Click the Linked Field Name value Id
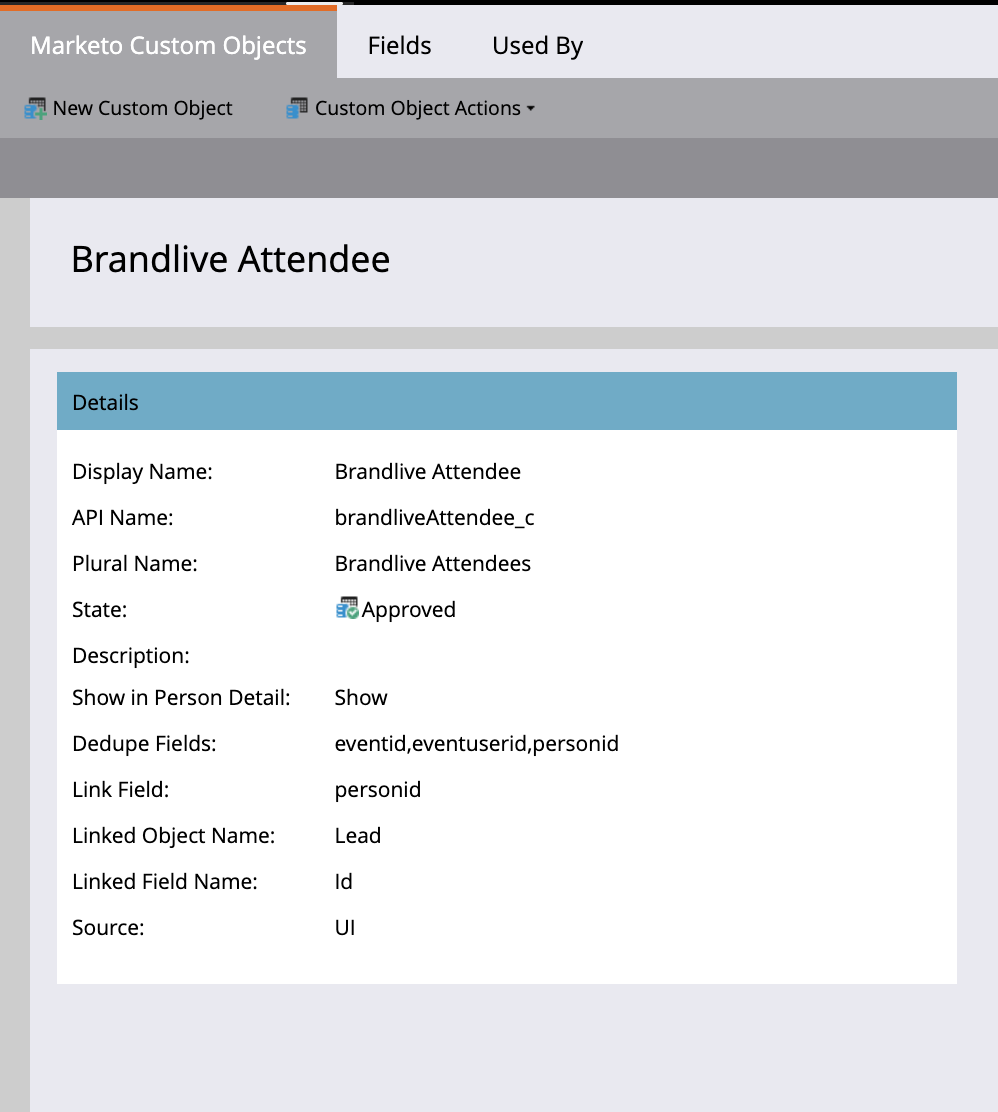Viewport: 998px width, 1112px height. coord(343,882)
